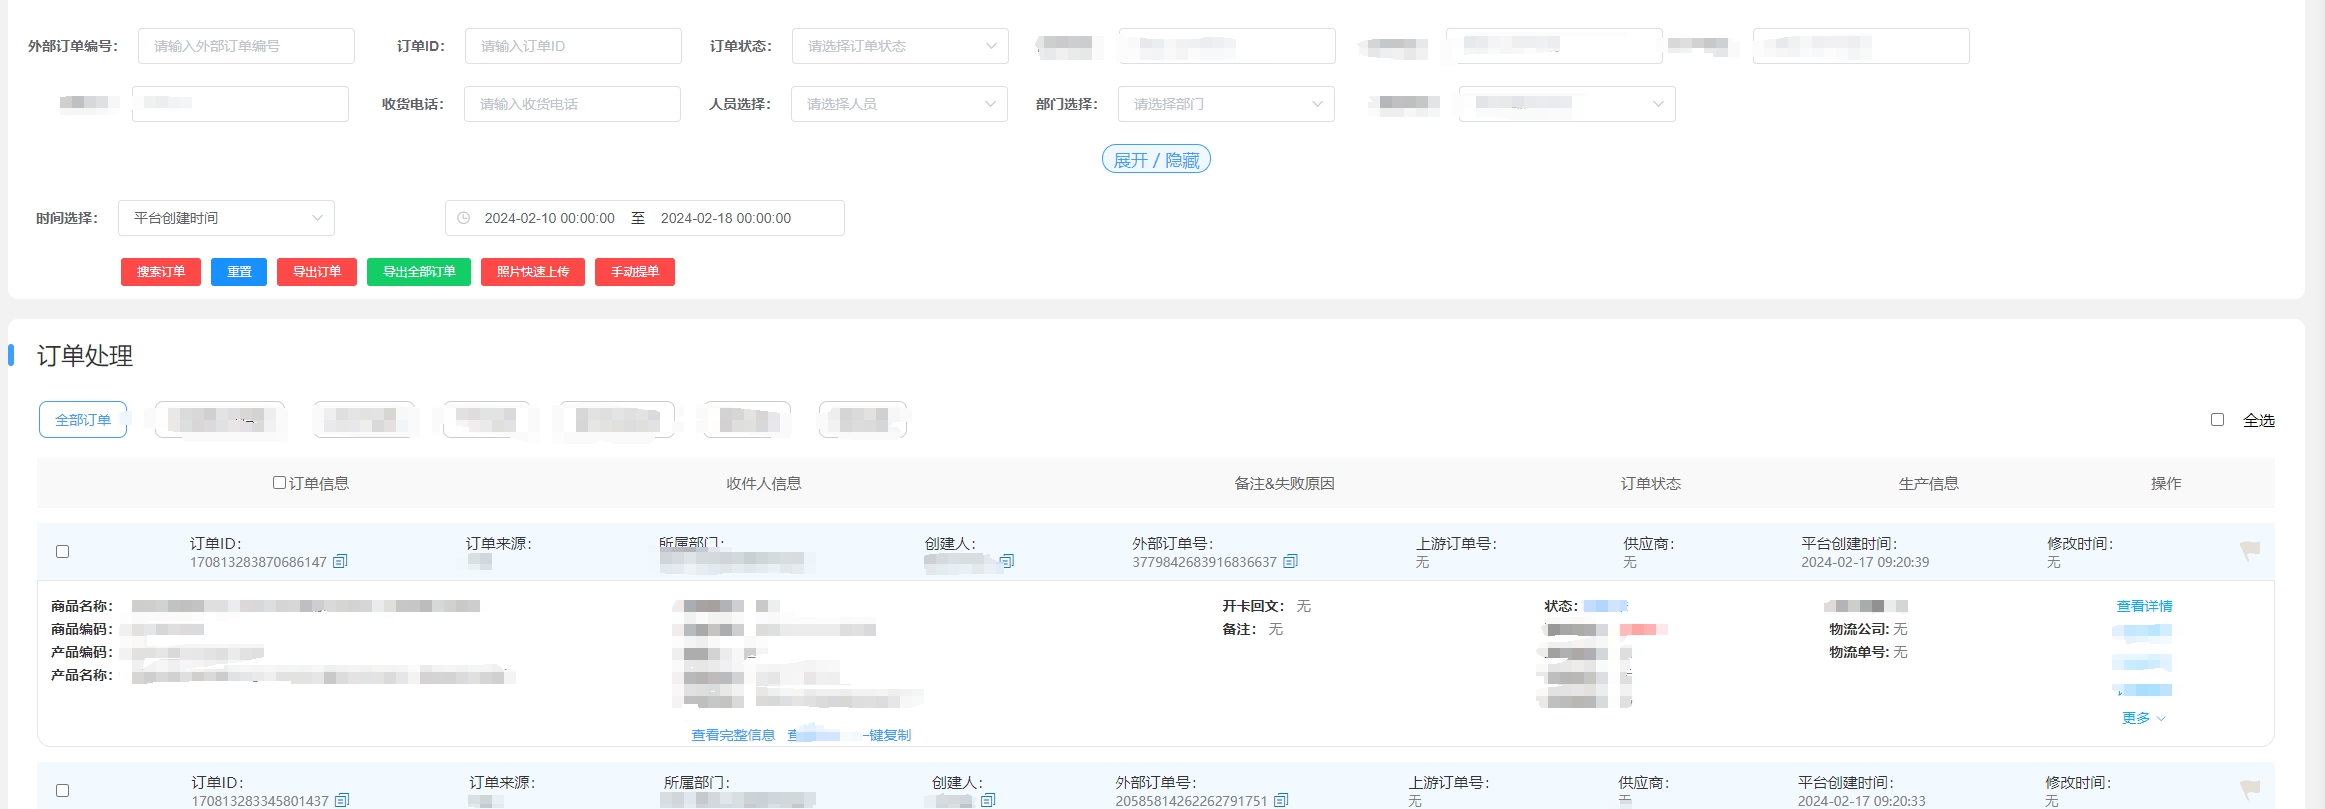
Task: Click the blue 重置 button
Action: 239,272
